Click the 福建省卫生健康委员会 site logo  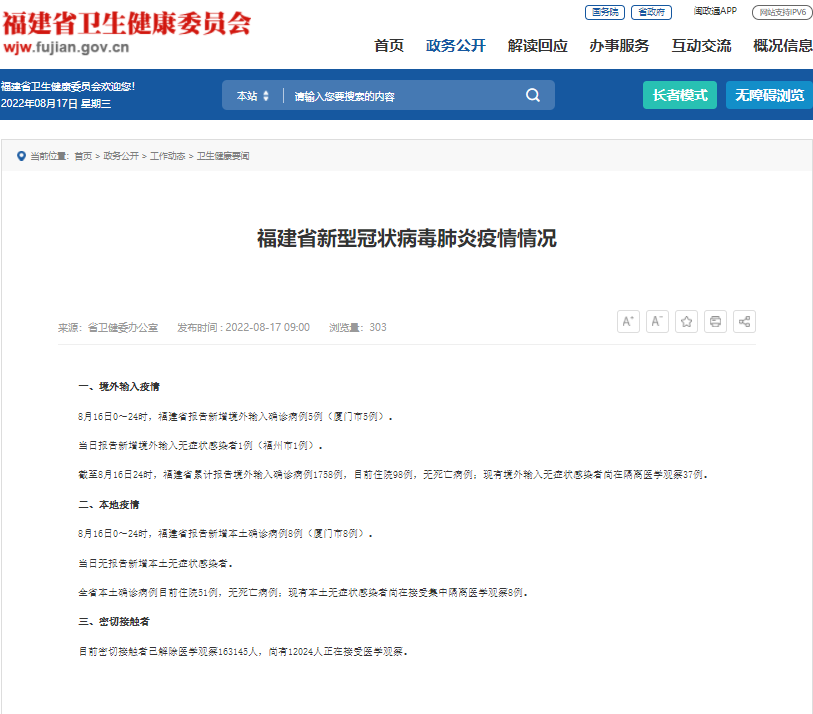point(127,32)
